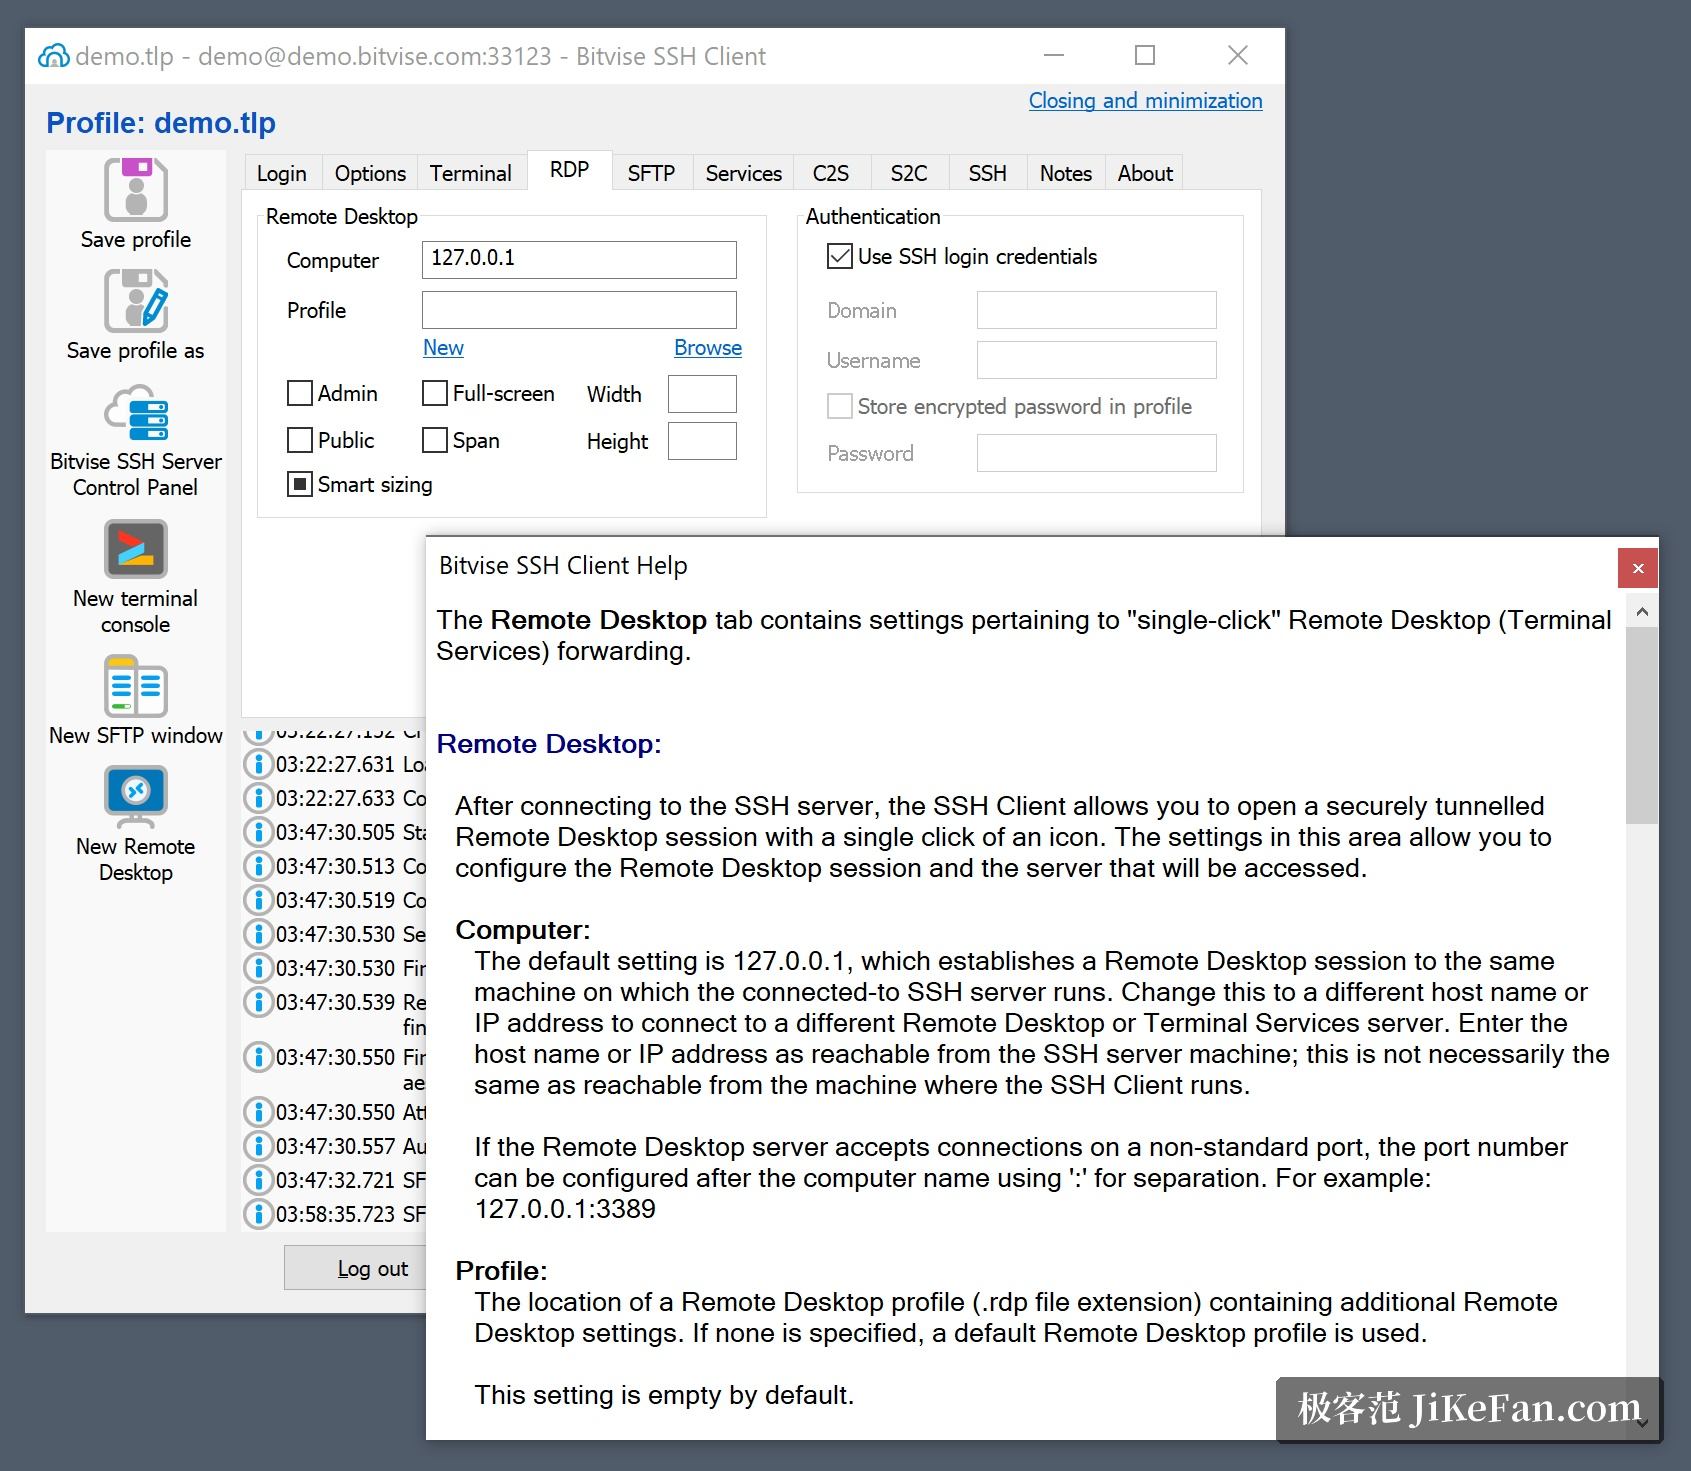Click log entry text 03:47:30.550 At
Image resolution: width=1691 pixels, height=1471 pixels.
coord(351,1112)
